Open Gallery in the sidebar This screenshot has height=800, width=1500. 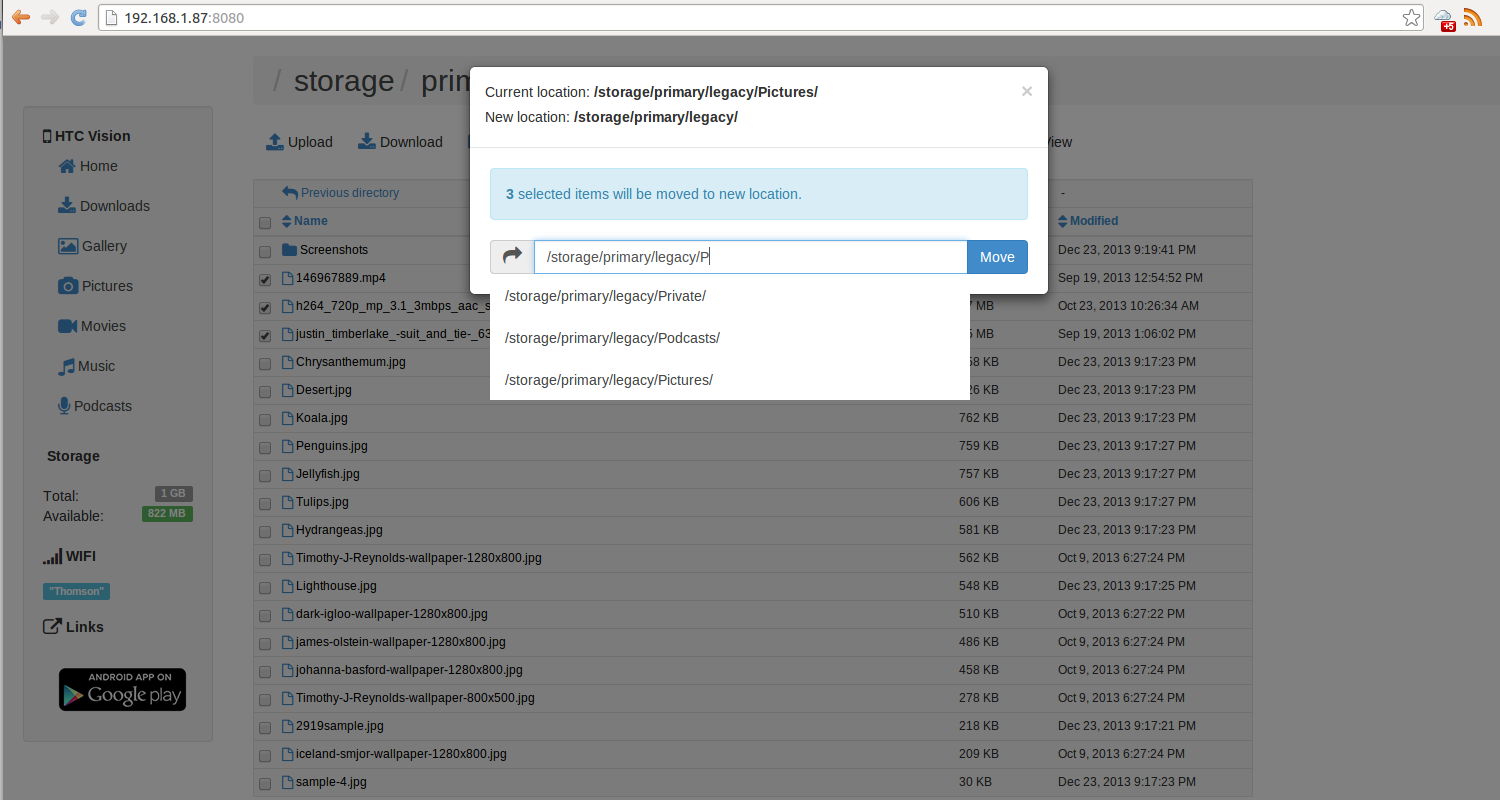(92, 246)
